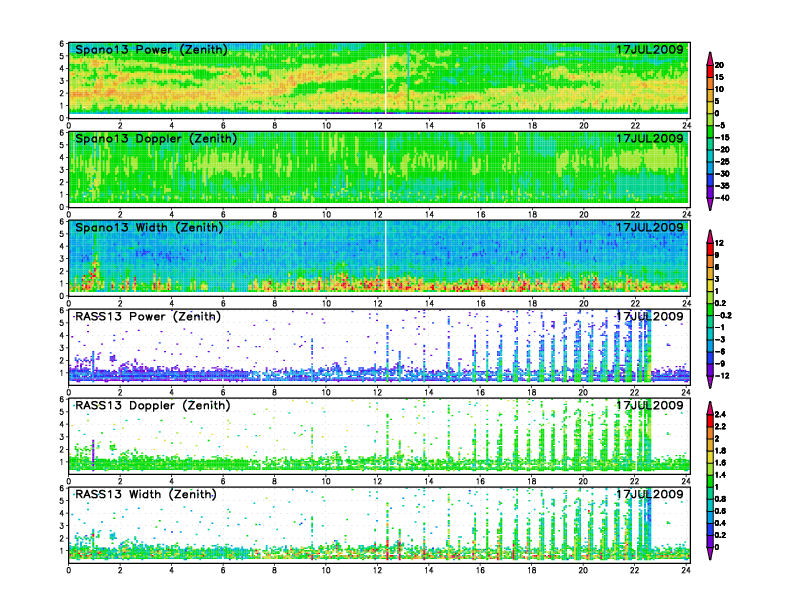Click the '15' colorbar label
Screen dimensions: 792x612
point(719,77)
